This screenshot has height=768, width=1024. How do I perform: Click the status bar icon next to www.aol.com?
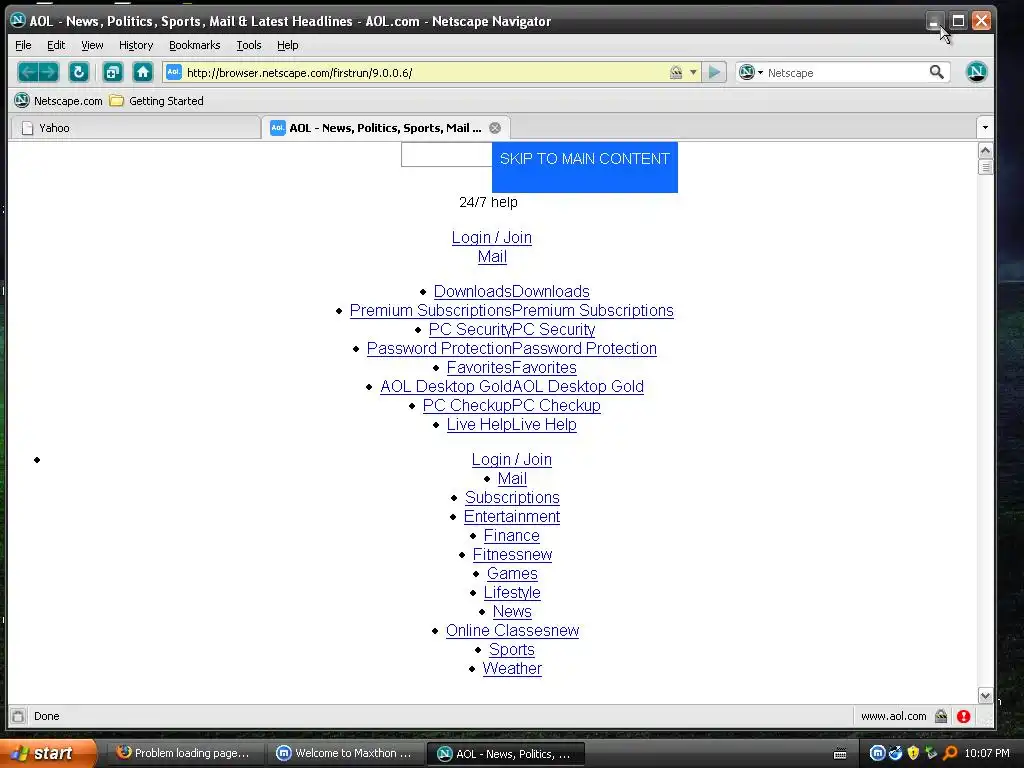[941, 716]
